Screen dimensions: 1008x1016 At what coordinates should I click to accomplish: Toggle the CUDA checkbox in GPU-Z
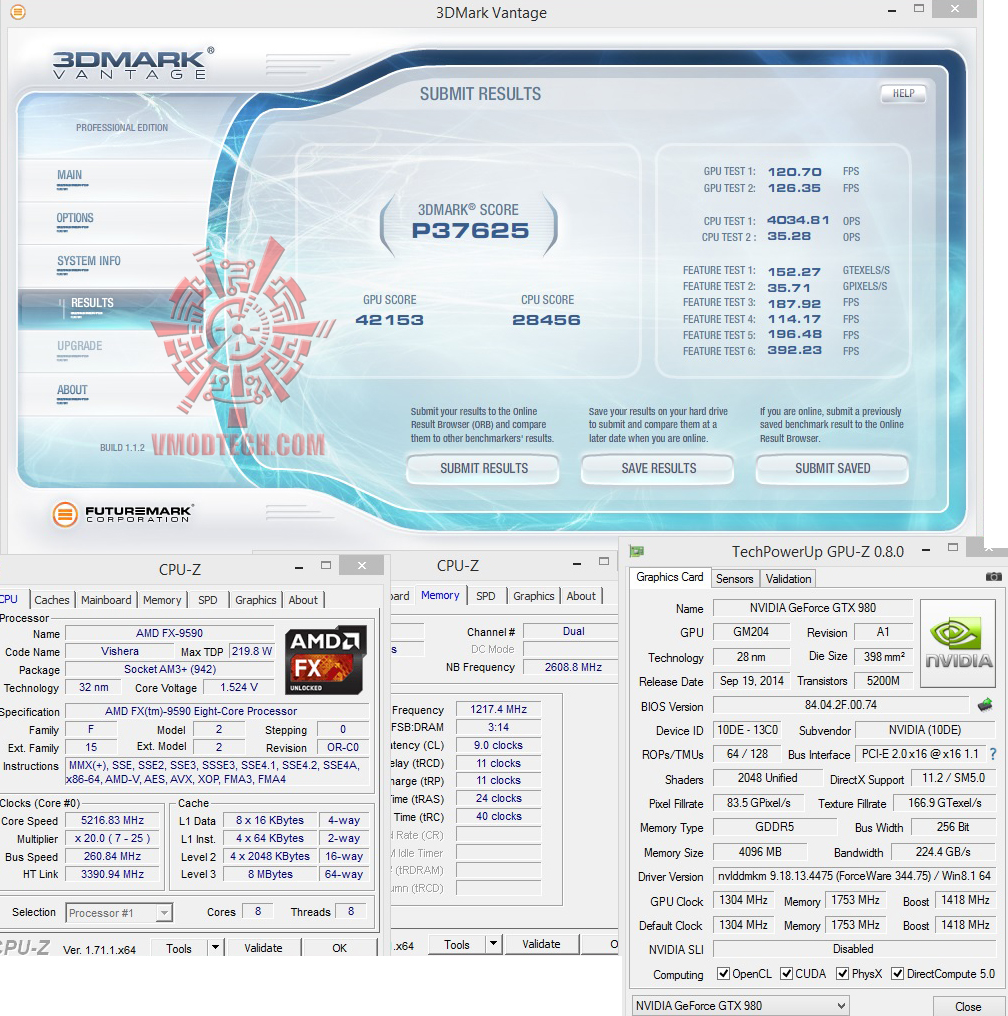(786, 974)
